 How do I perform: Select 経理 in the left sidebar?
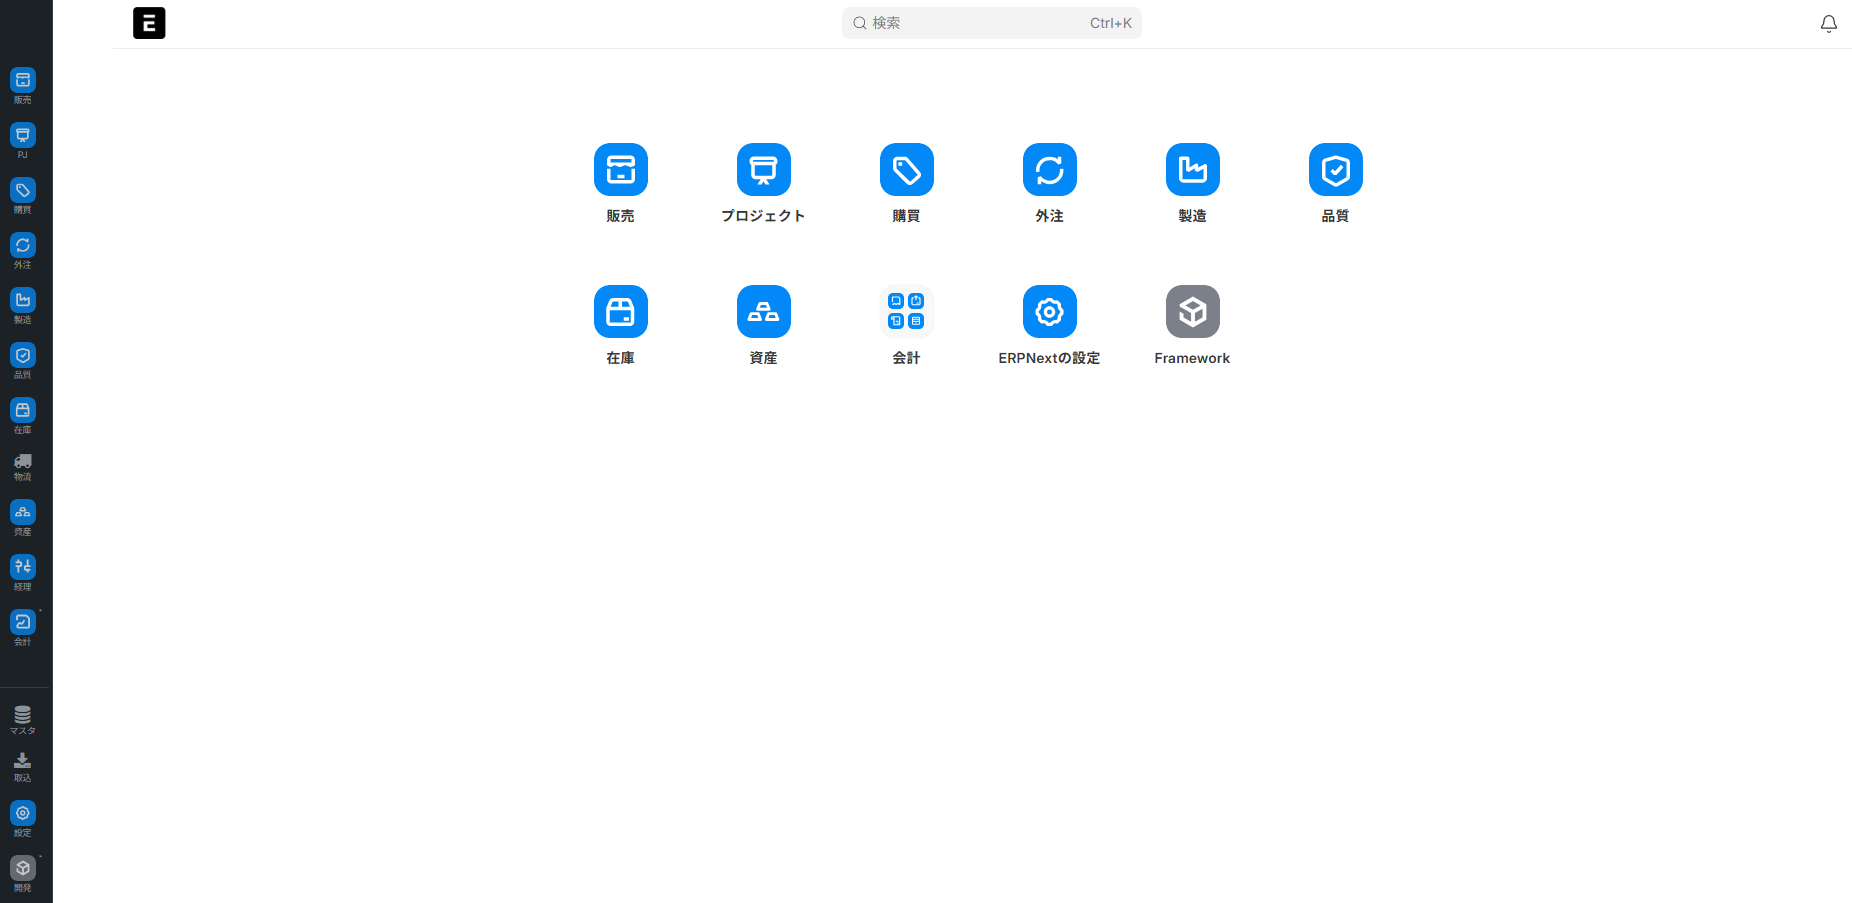pos(23,570)
